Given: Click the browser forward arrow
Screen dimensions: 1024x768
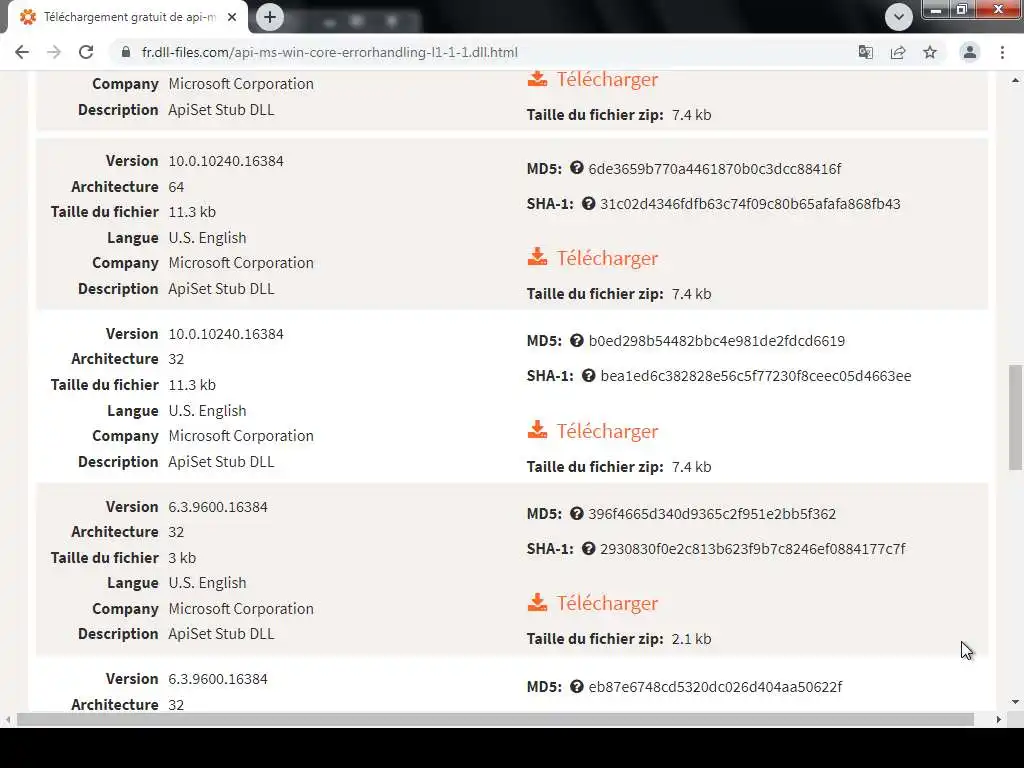Looking at the screenshot, I should pos(54,52).
